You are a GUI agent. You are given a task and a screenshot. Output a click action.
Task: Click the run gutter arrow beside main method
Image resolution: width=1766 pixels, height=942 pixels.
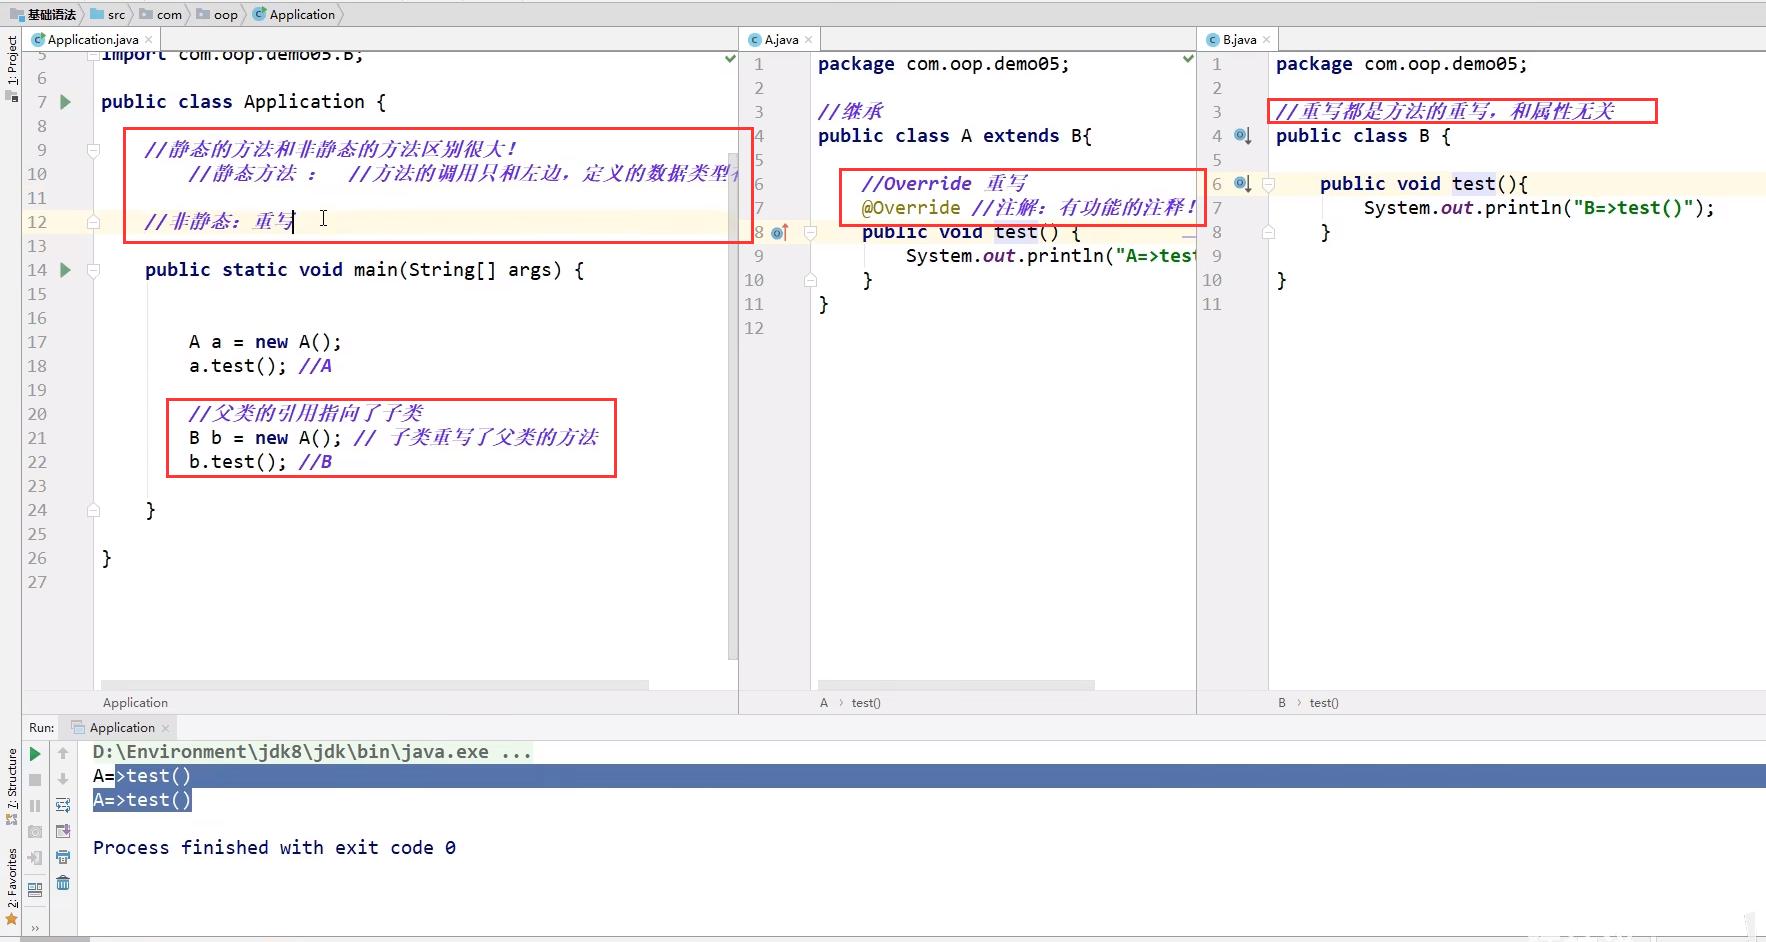point(65,270)
